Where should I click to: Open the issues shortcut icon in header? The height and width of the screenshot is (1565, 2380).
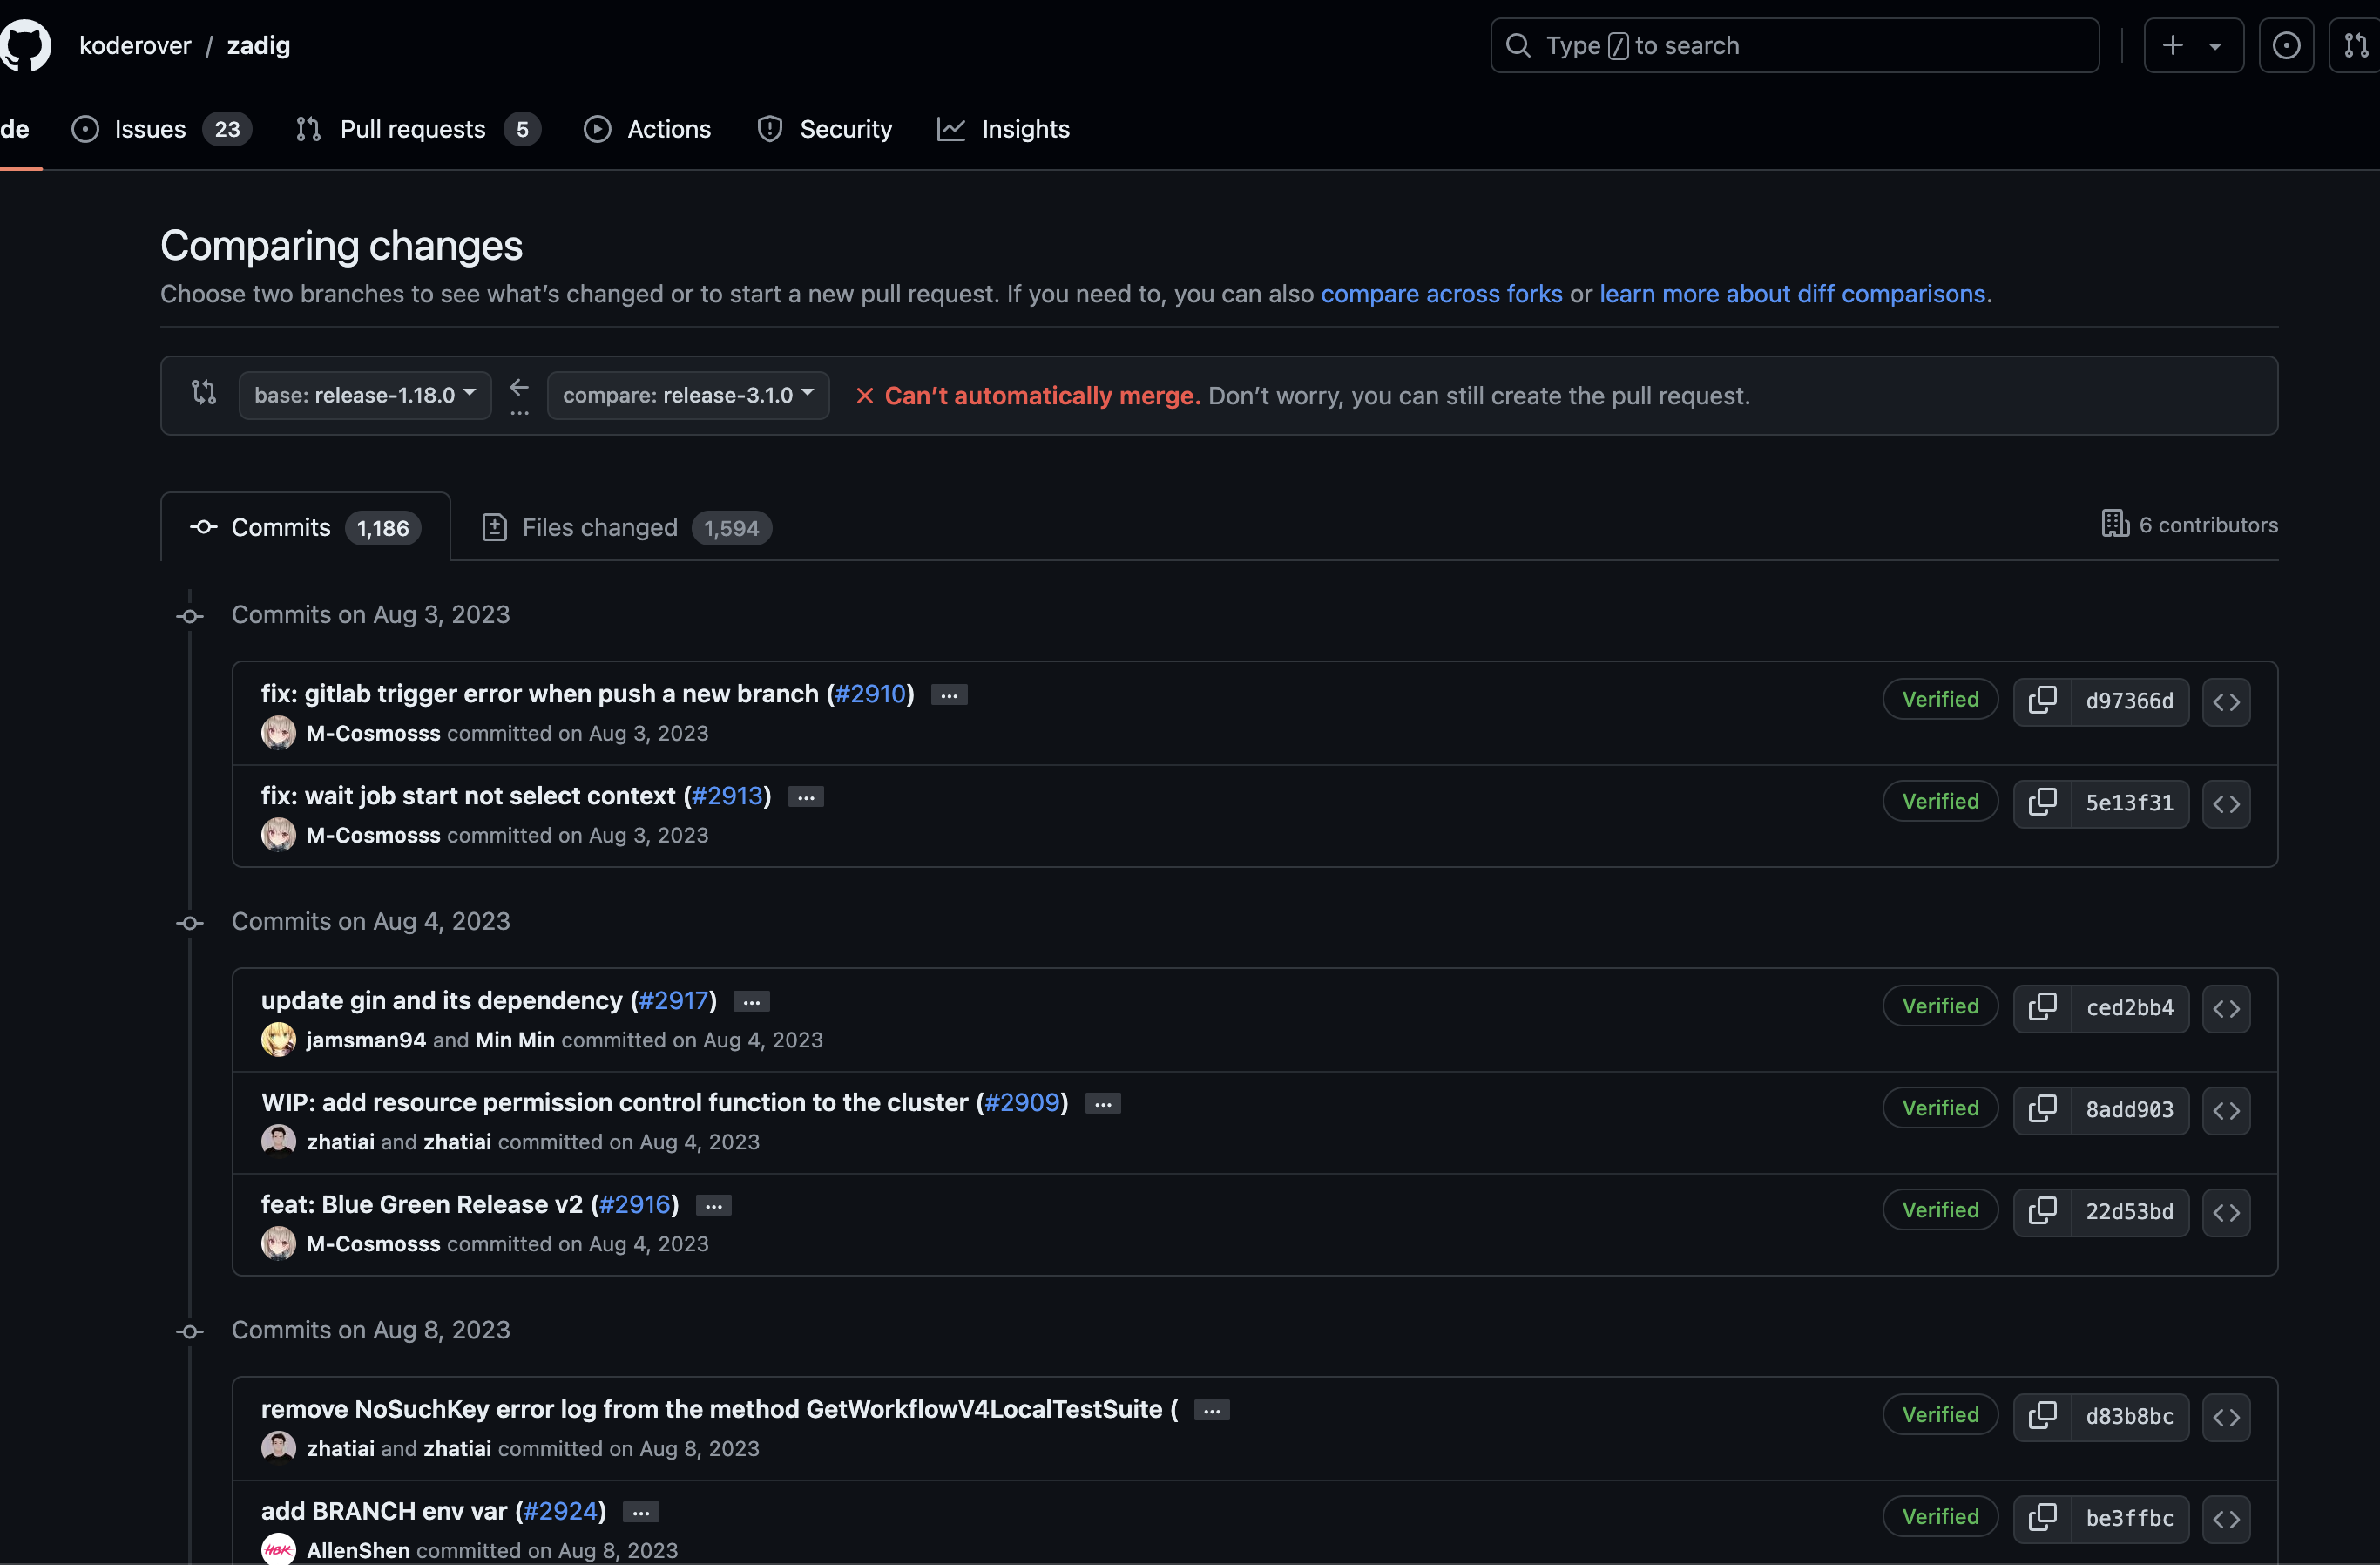pos(2285,45)
